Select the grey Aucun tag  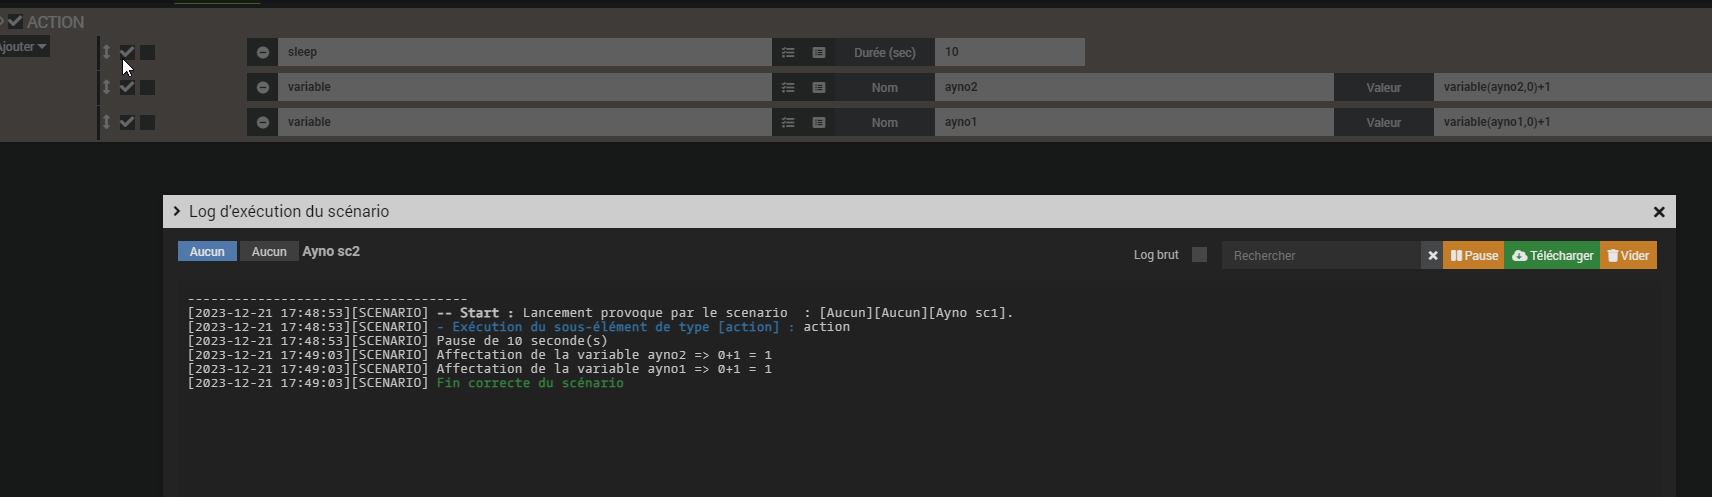pos(269,251)
